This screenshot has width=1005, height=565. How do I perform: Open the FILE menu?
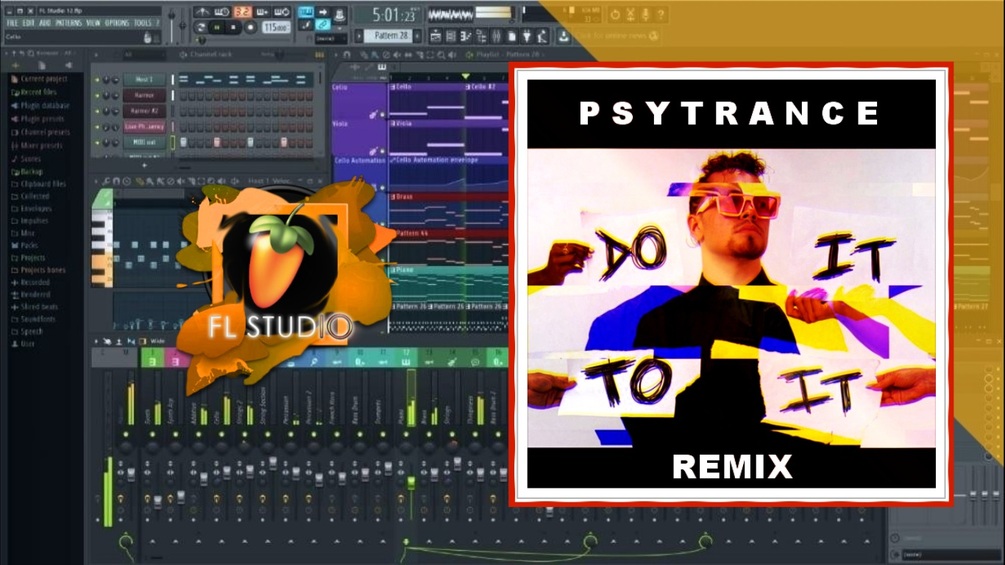click(12, 23)
